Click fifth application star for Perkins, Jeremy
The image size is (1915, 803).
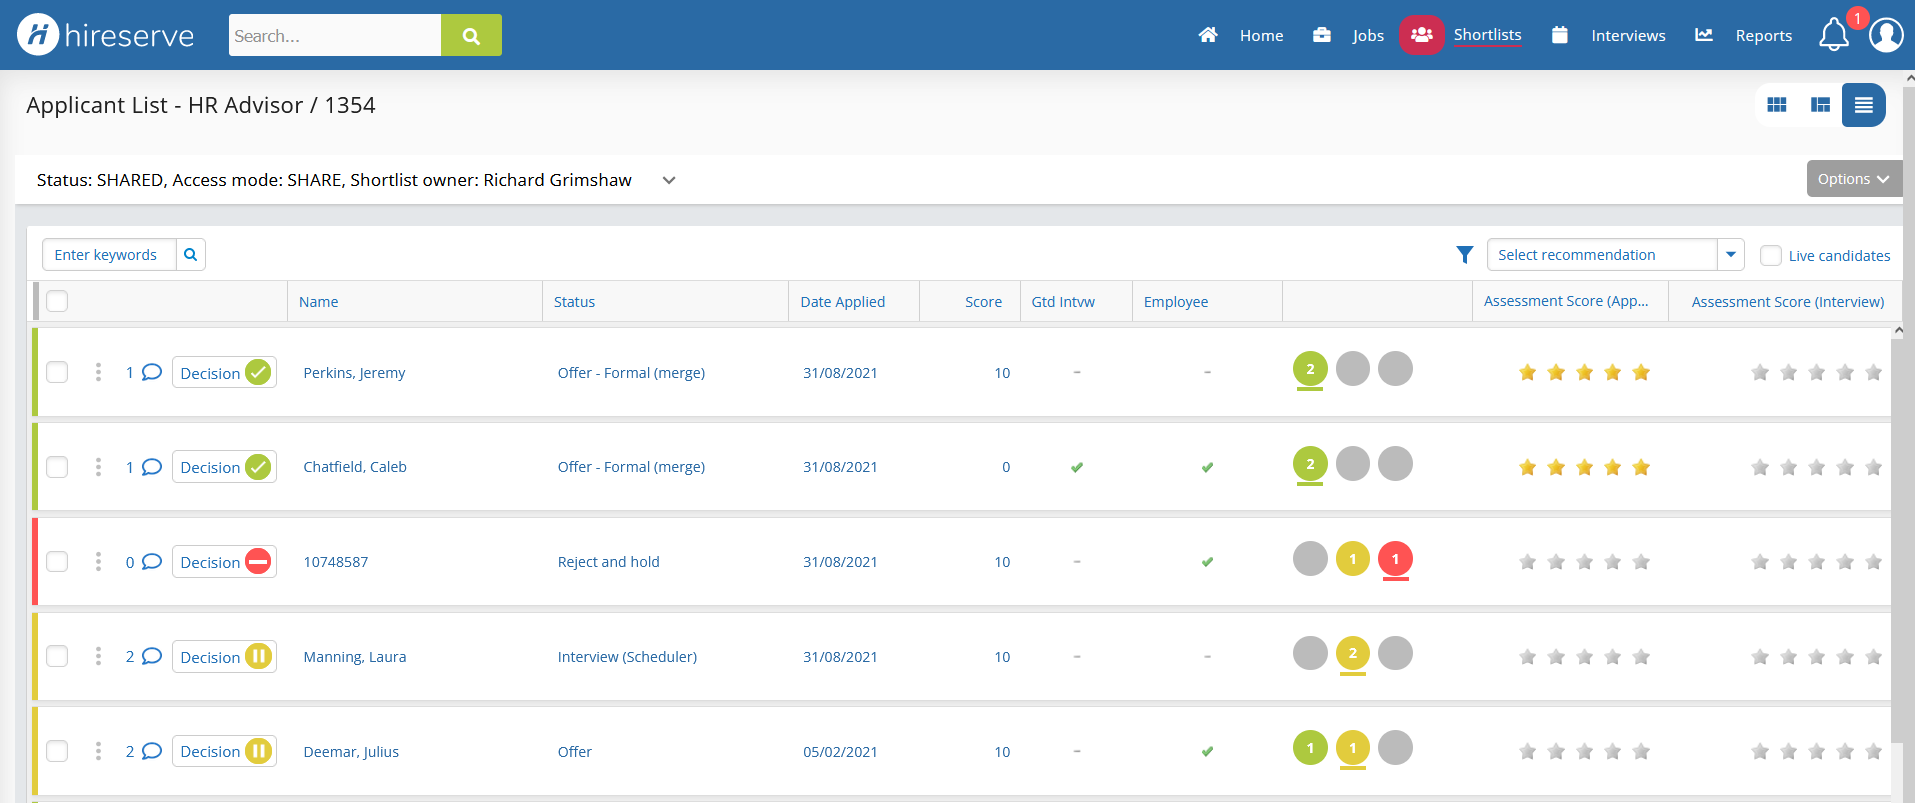click(1641, 372)
